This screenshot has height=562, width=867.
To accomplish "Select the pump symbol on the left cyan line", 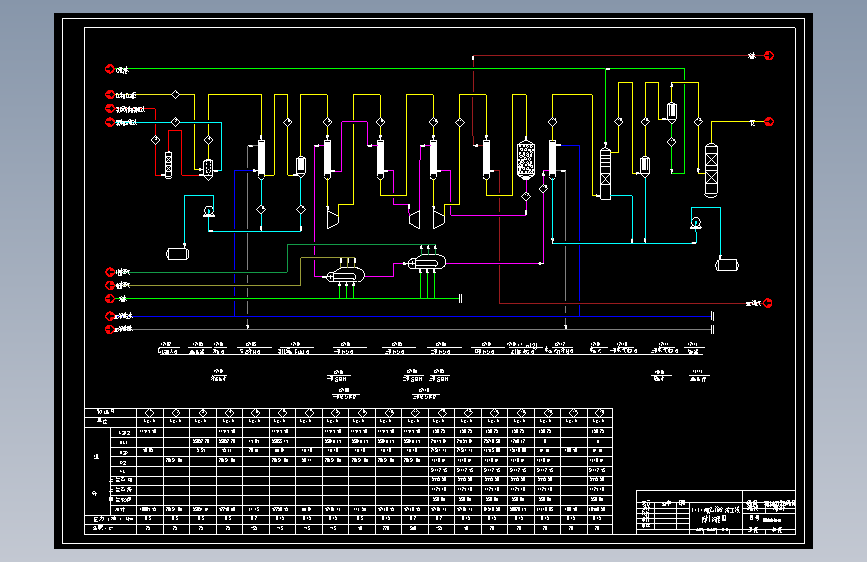I will tap(209, 211).
